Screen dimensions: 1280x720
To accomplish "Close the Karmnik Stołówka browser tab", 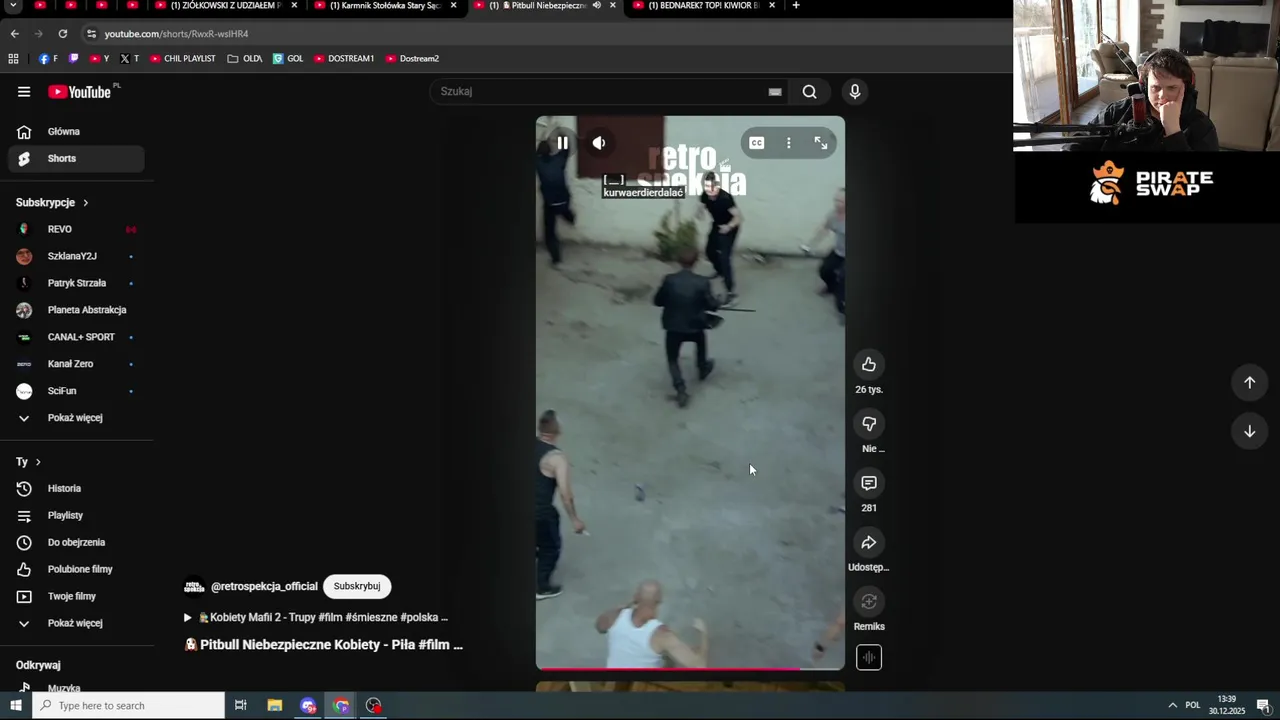I will (453, 5).
